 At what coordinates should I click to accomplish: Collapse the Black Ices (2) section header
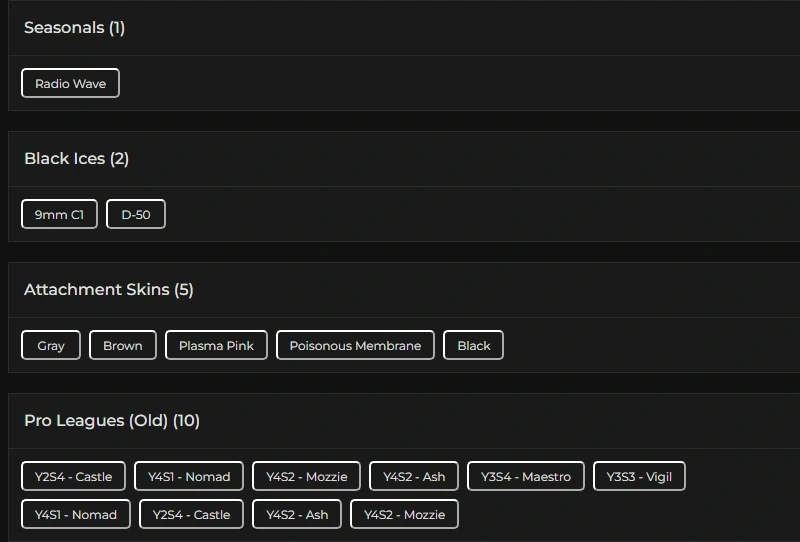coord(76,159)
